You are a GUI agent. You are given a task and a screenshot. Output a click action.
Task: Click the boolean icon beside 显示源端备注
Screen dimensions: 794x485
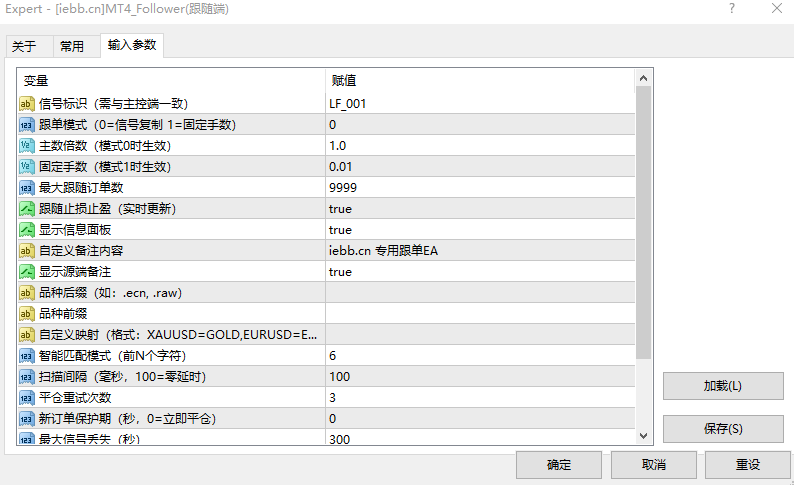pyautogui.click(x=26, y=272)
